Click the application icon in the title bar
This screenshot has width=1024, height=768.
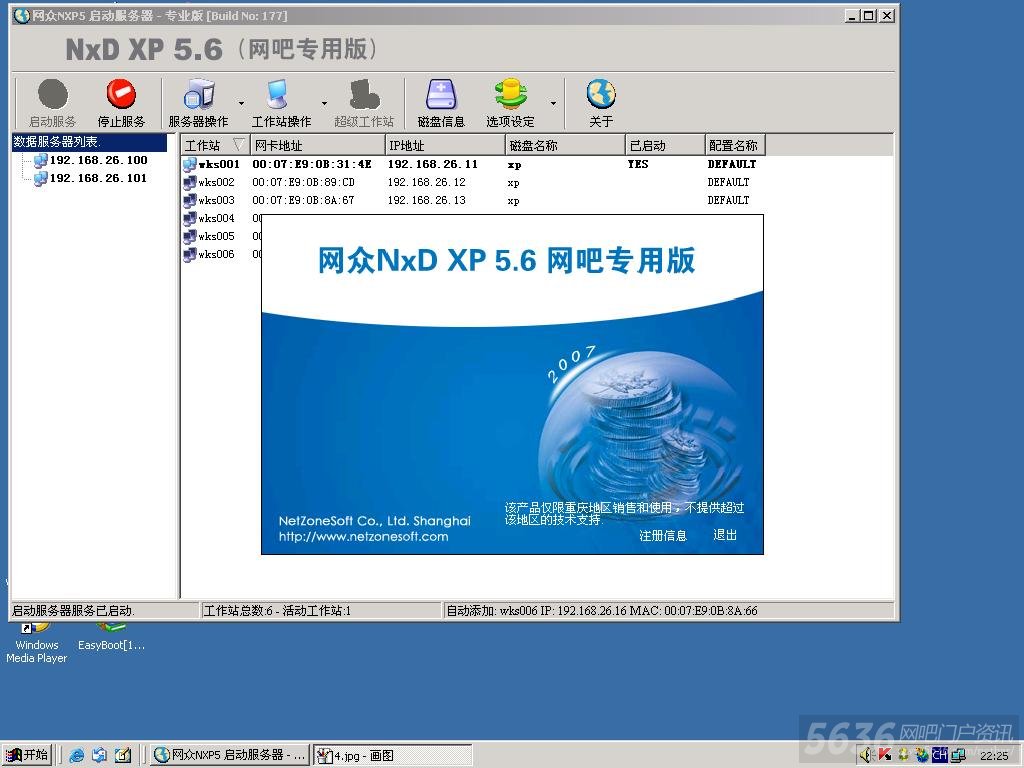(x=22, y=16)
